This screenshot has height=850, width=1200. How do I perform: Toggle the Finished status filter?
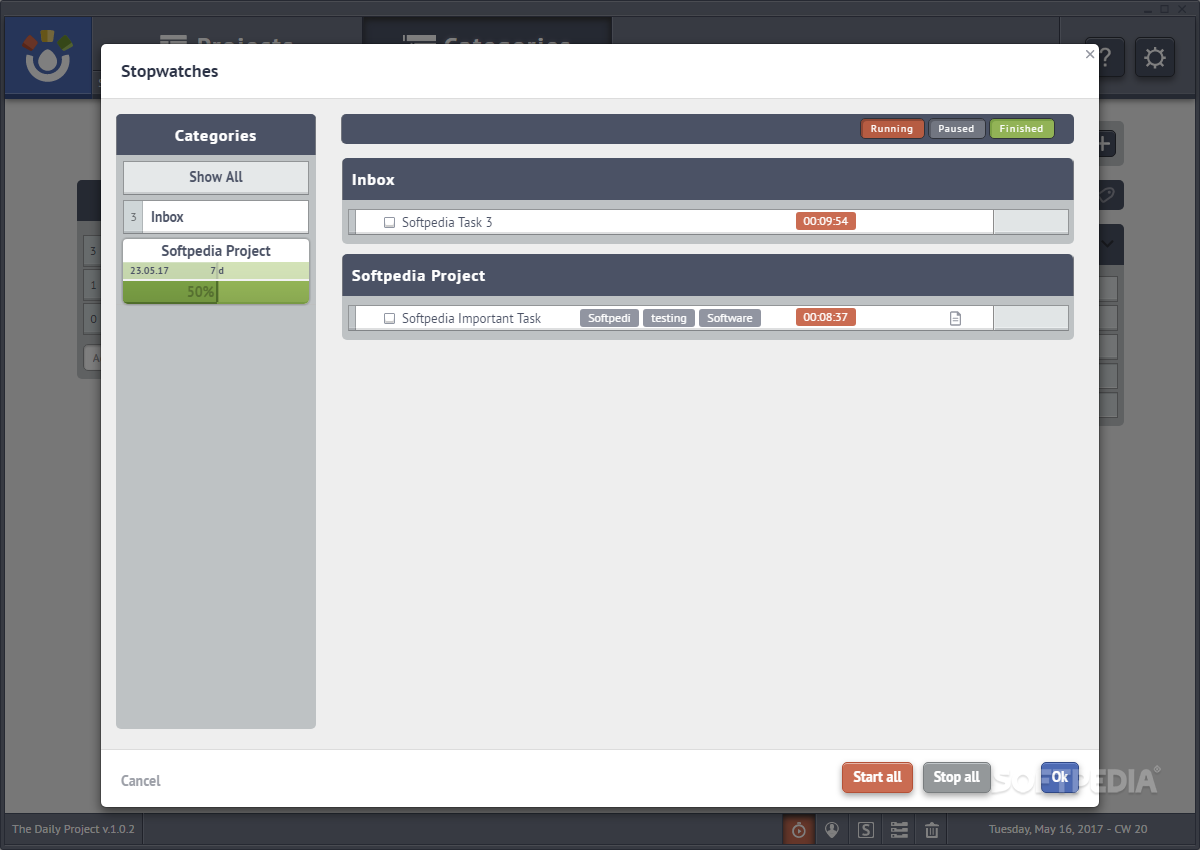tap(1021, 129)
